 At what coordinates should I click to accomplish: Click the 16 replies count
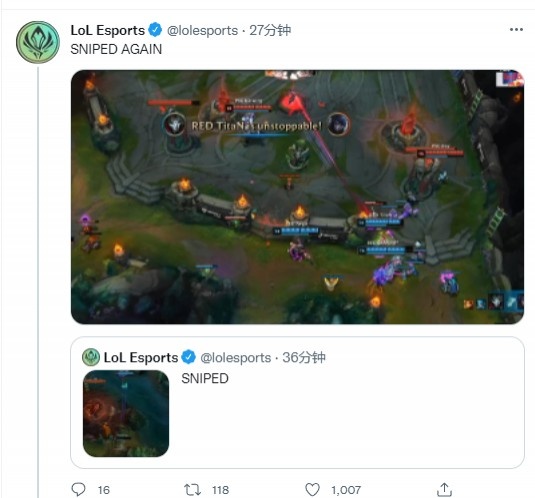pyautogui.click(x=104, y=490)
